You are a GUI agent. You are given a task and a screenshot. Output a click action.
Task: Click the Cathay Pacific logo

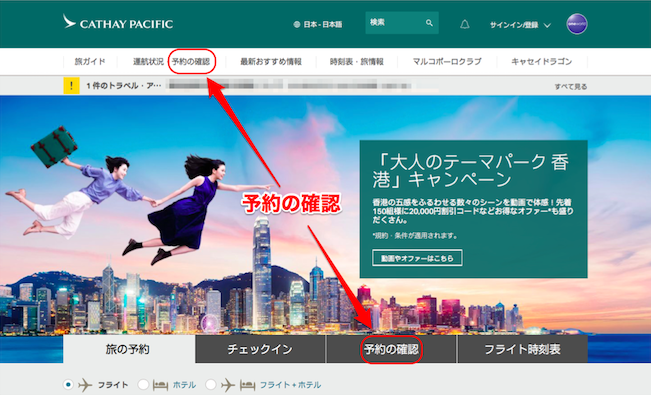click(x=117, y=22)
